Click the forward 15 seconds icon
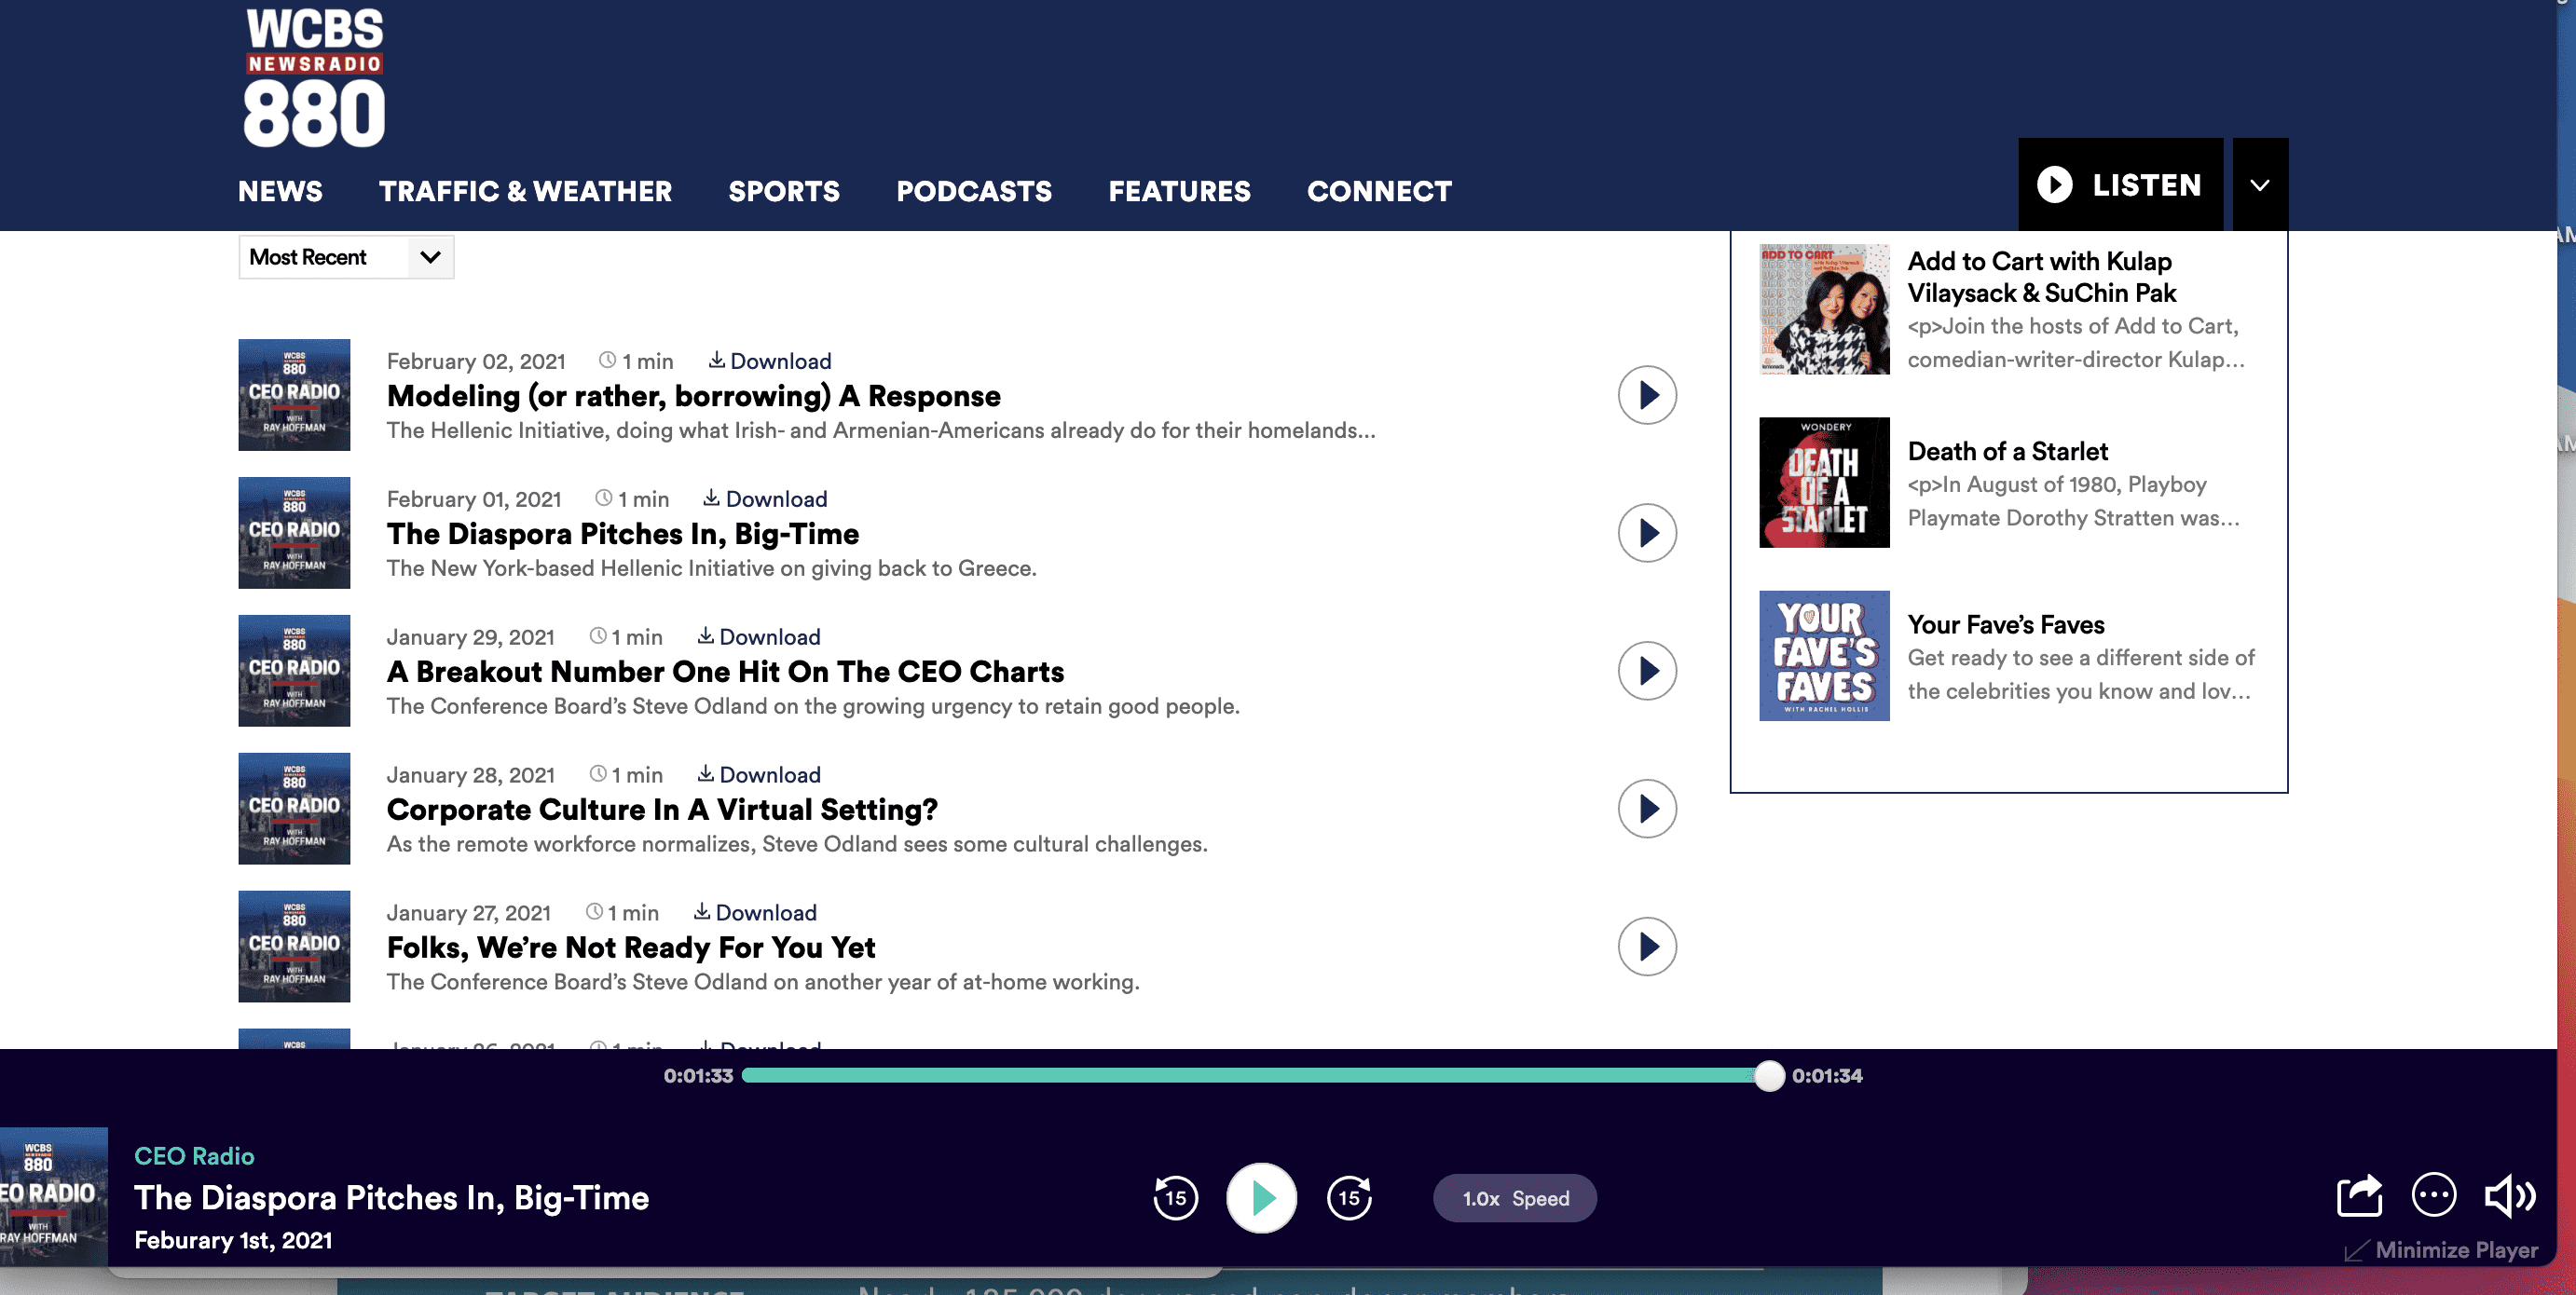This screenshot has width=2576, height=1295. (1349, 1197)
